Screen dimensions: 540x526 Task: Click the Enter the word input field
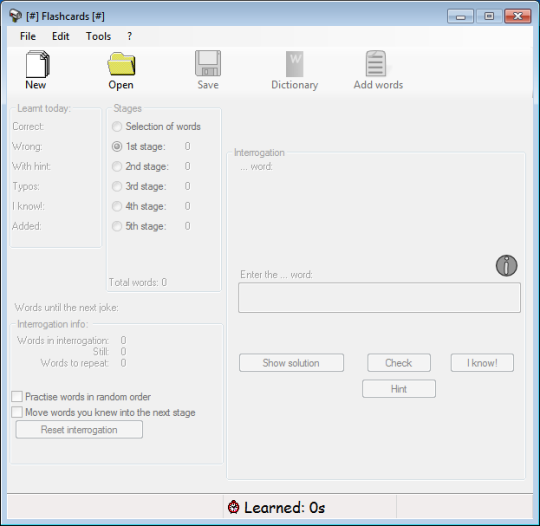[x=380, y=298]
